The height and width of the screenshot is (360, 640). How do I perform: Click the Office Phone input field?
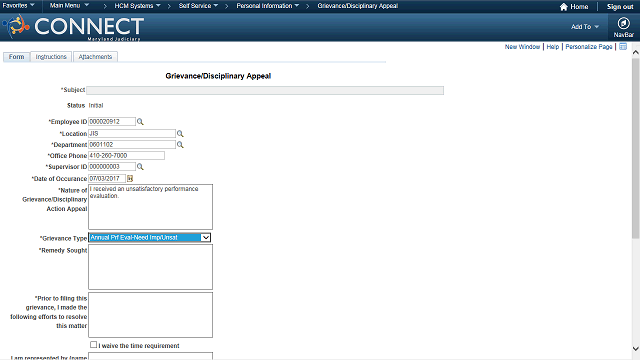coord(127,156)
